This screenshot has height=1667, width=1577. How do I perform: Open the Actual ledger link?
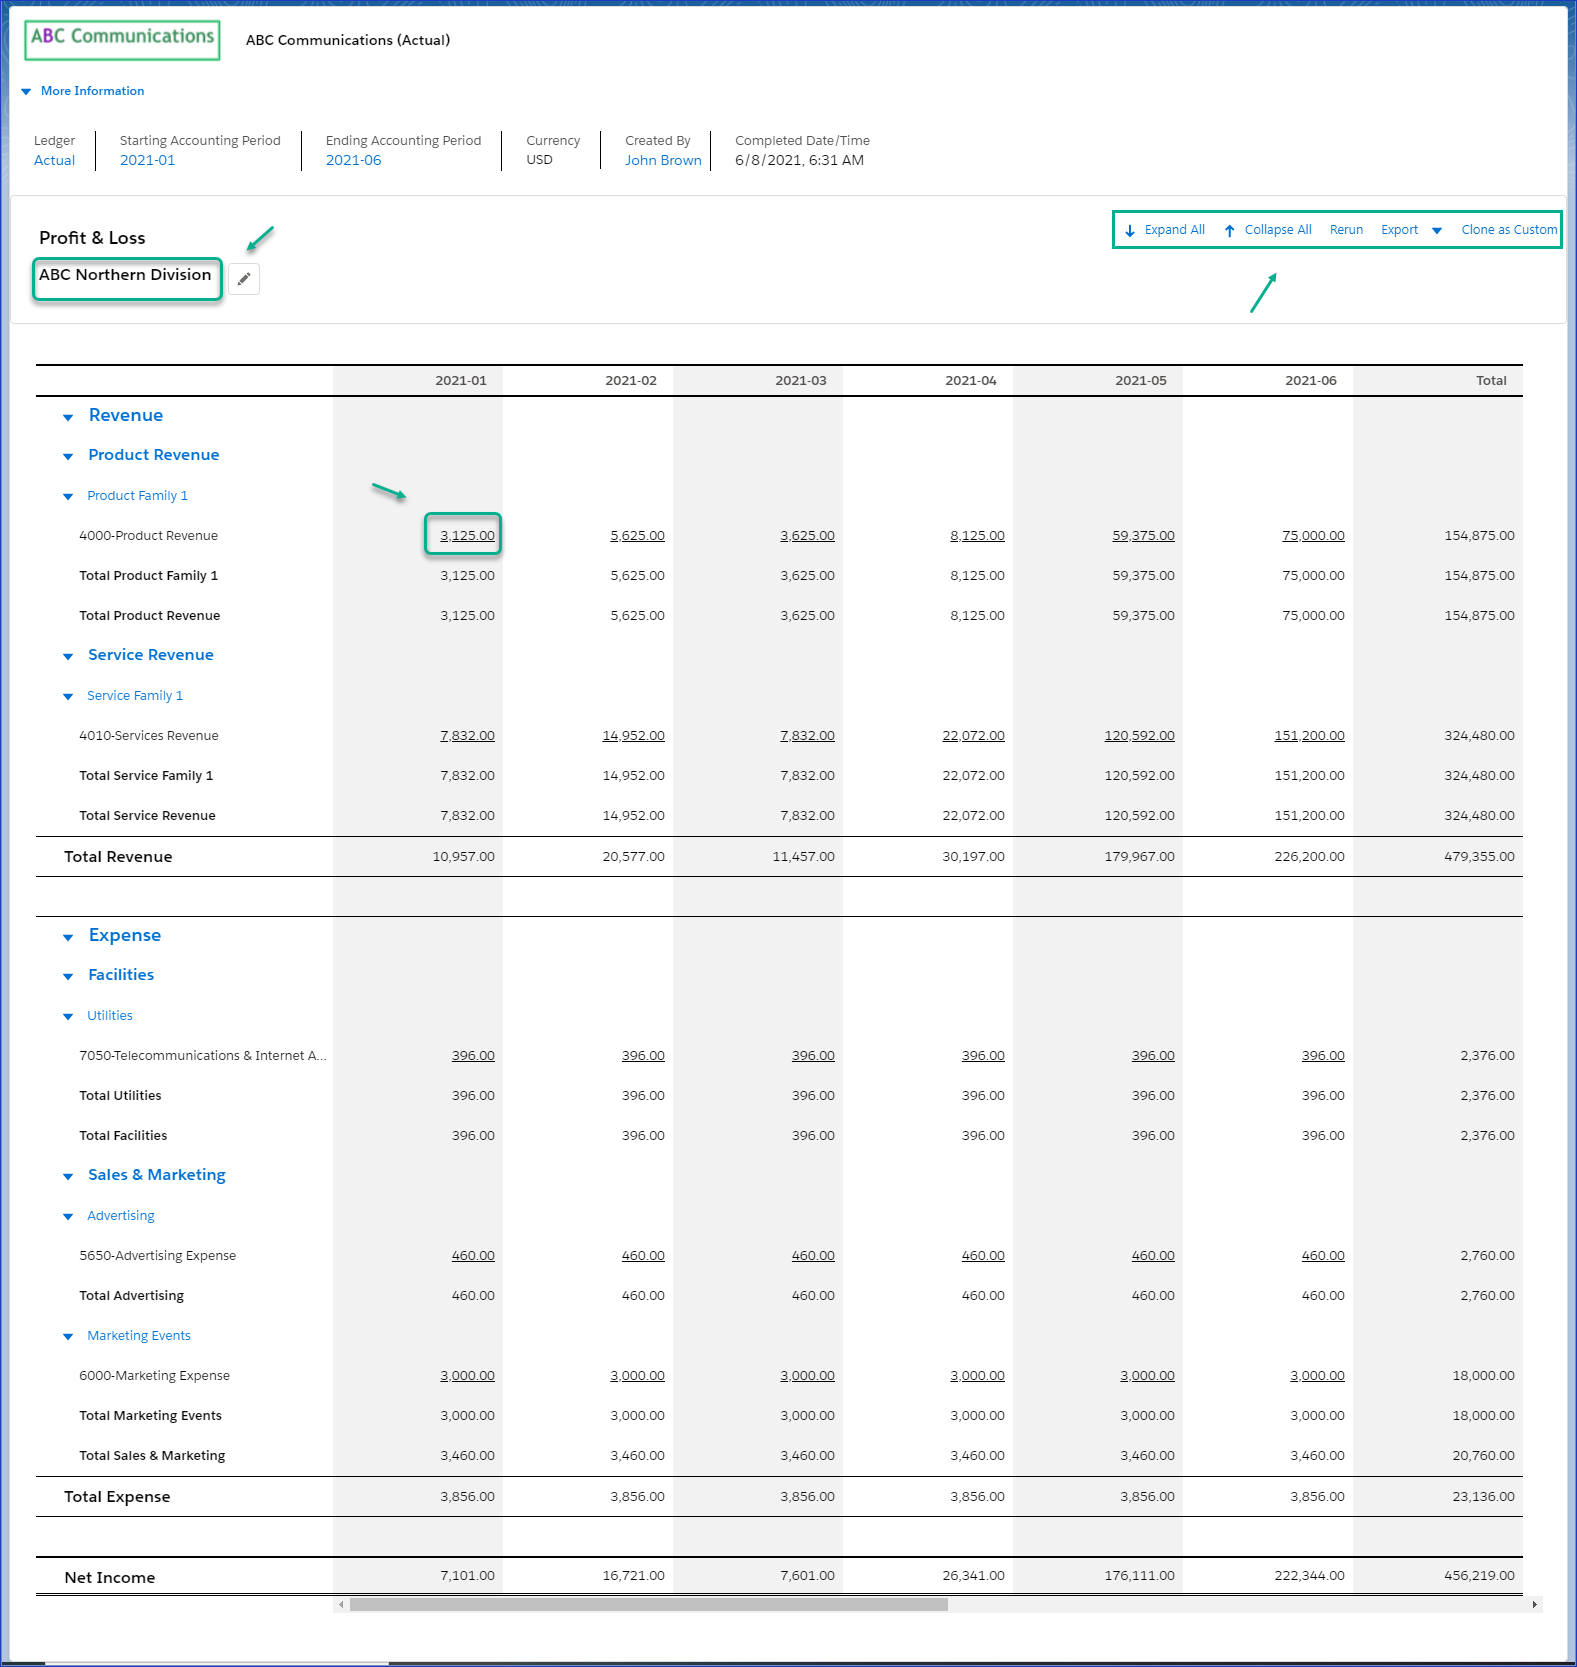(54, 160)
